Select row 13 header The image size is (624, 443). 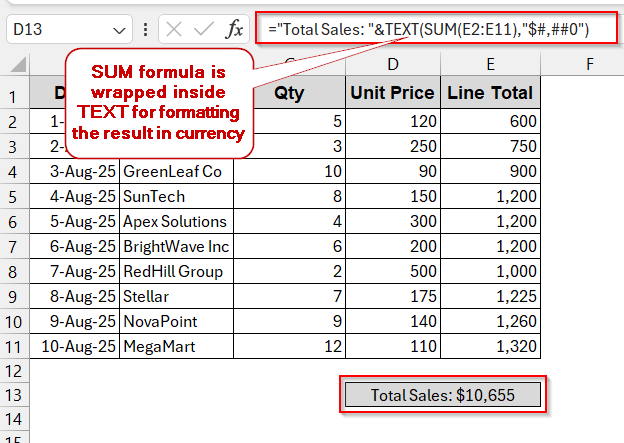point(14,395)
